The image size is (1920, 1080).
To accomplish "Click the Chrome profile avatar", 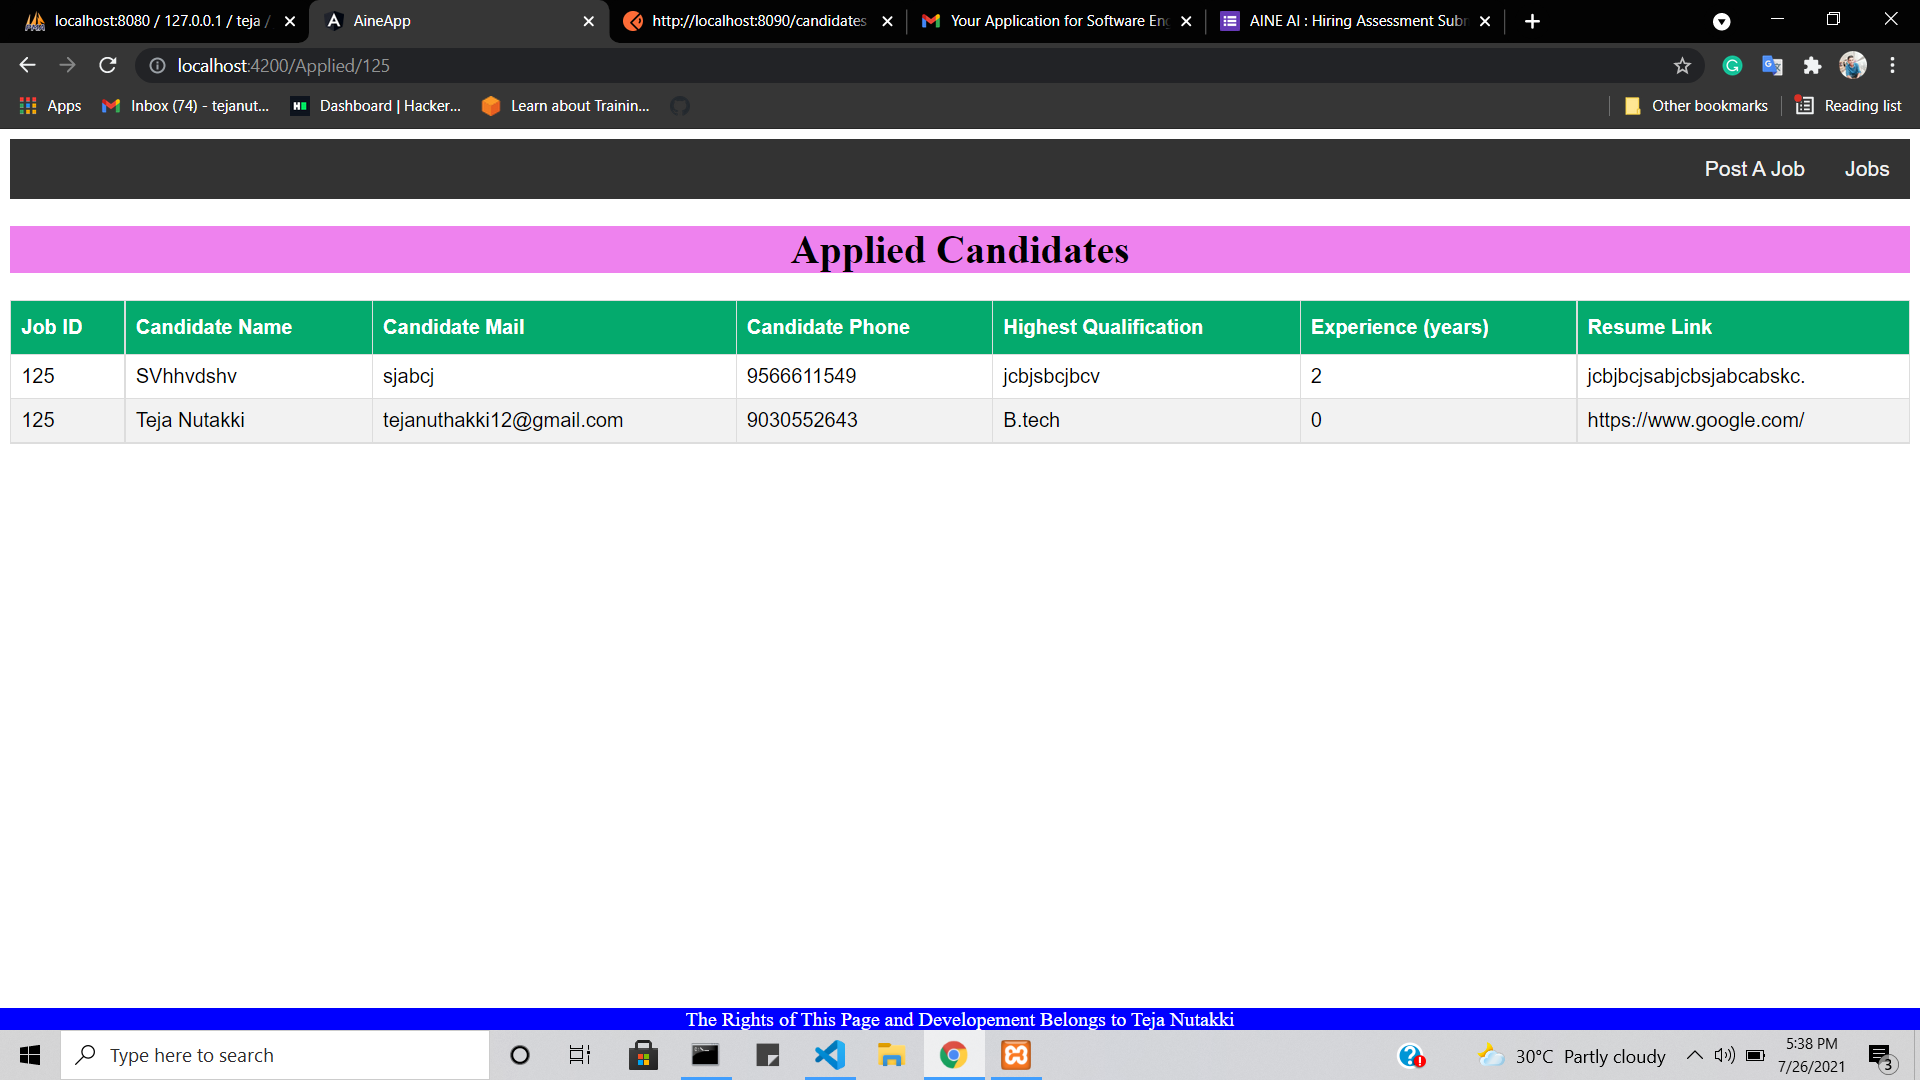I will click(x=1853, y=65).
